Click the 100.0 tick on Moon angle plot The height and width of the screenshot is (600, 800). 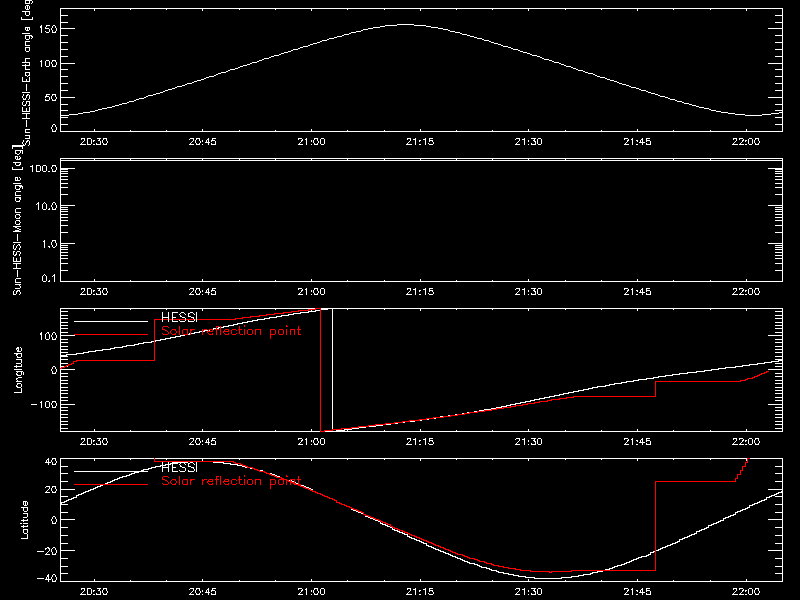43,168
